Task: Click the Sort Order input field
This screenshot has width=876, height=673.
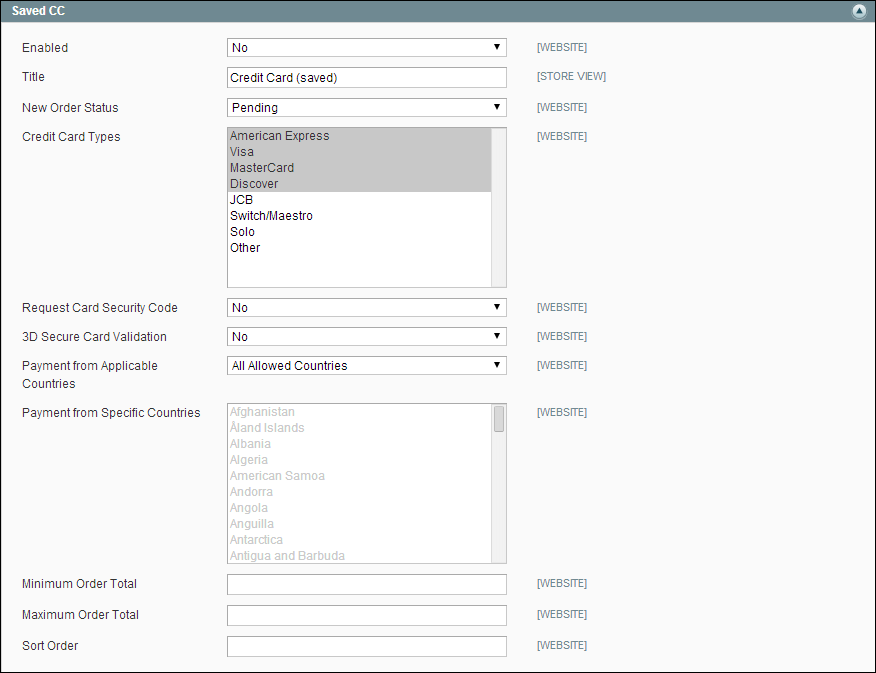Action: [x=366, y=646]
